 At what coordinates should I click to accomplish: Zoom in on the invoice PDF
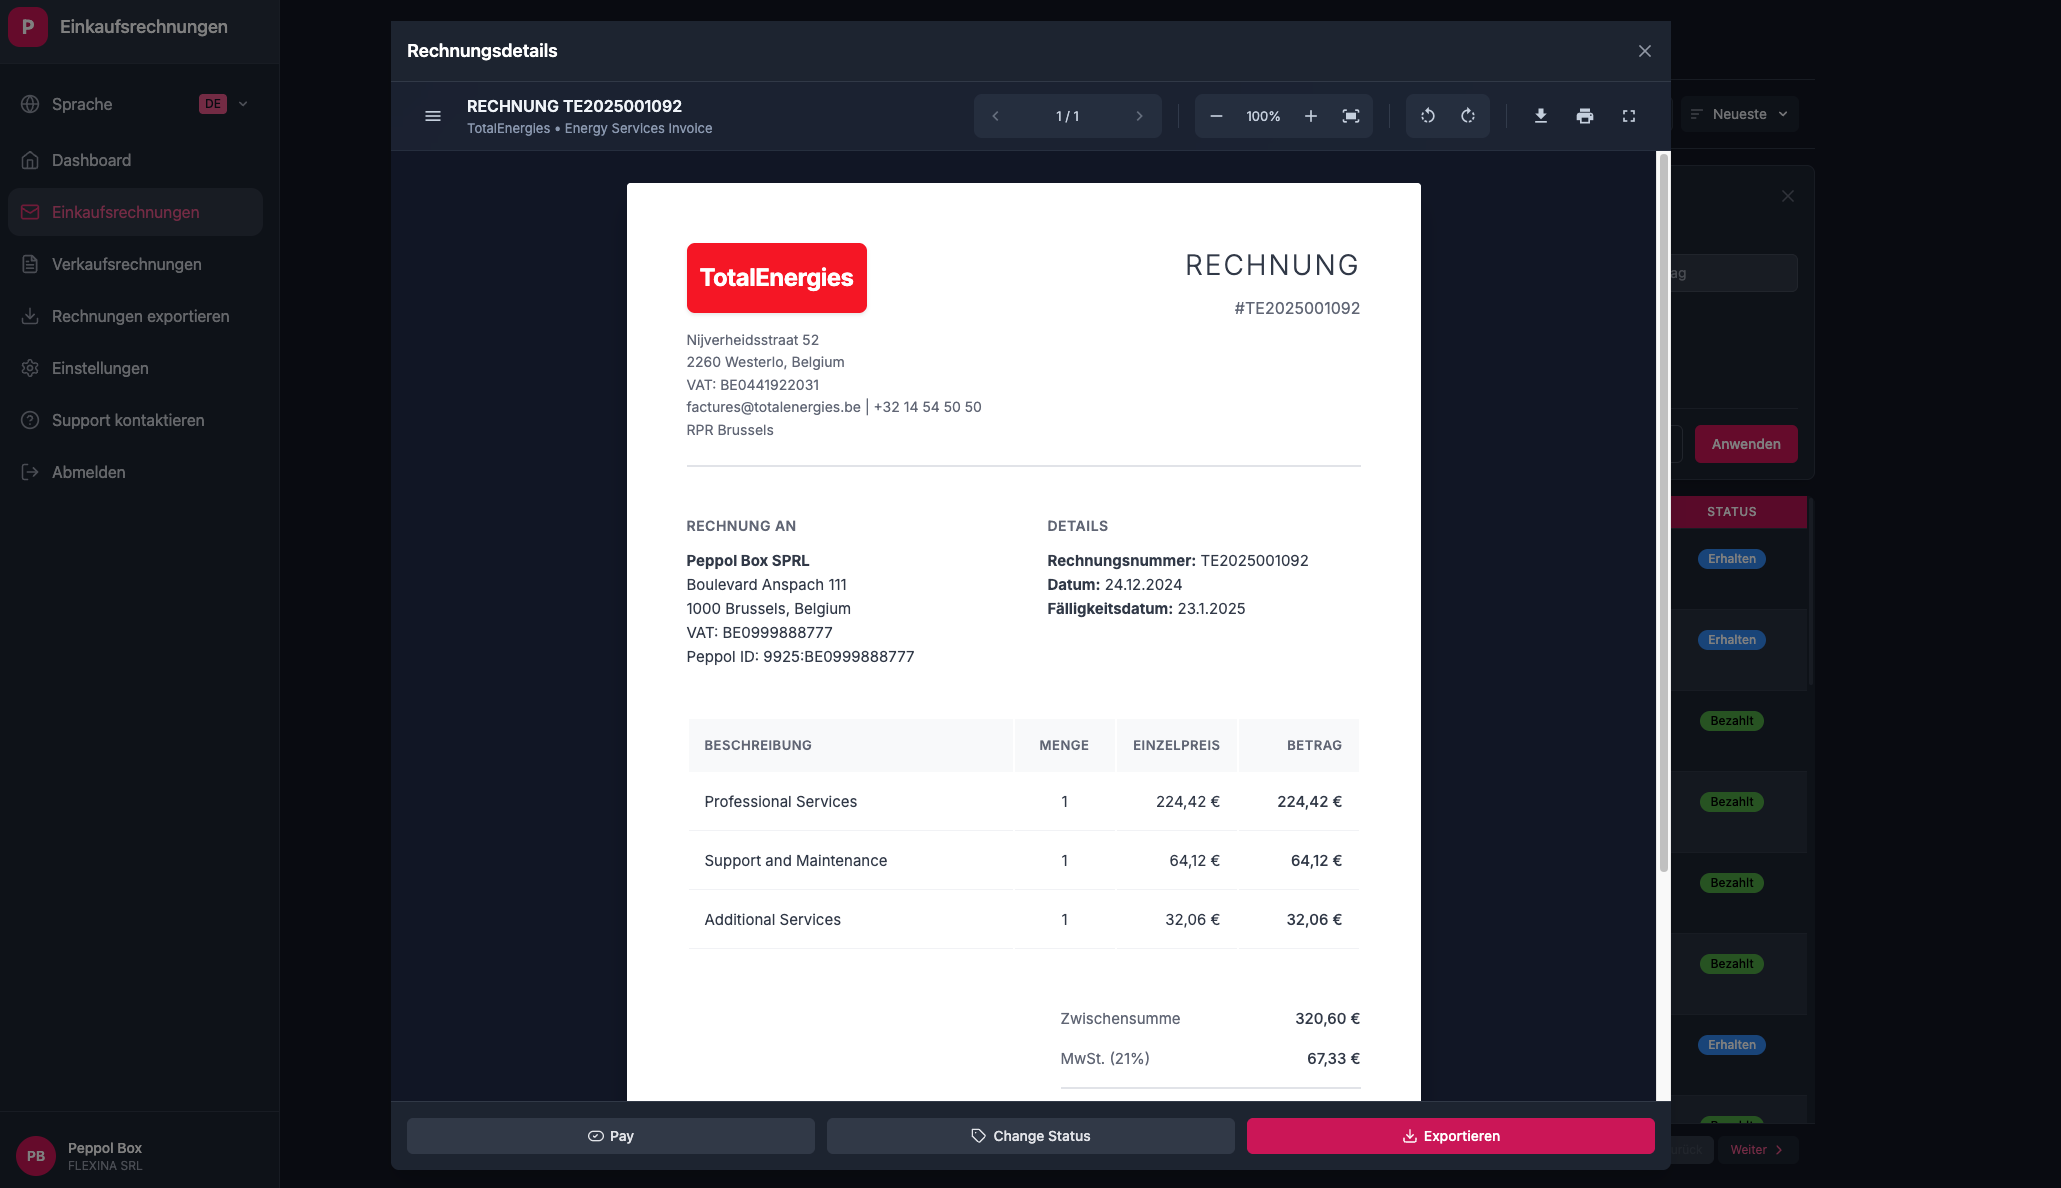tap(1311, 116)
